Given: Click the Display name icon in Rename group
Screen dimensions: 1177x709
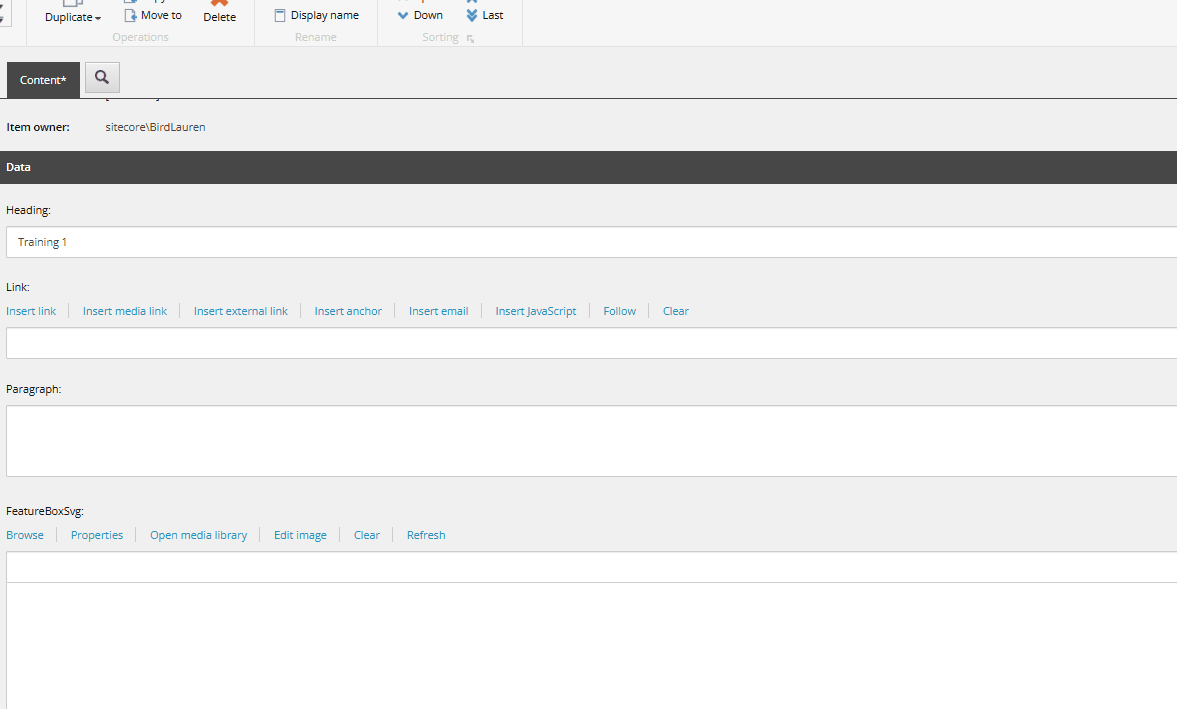Looking at the screenshot, I should coord(281,14).
